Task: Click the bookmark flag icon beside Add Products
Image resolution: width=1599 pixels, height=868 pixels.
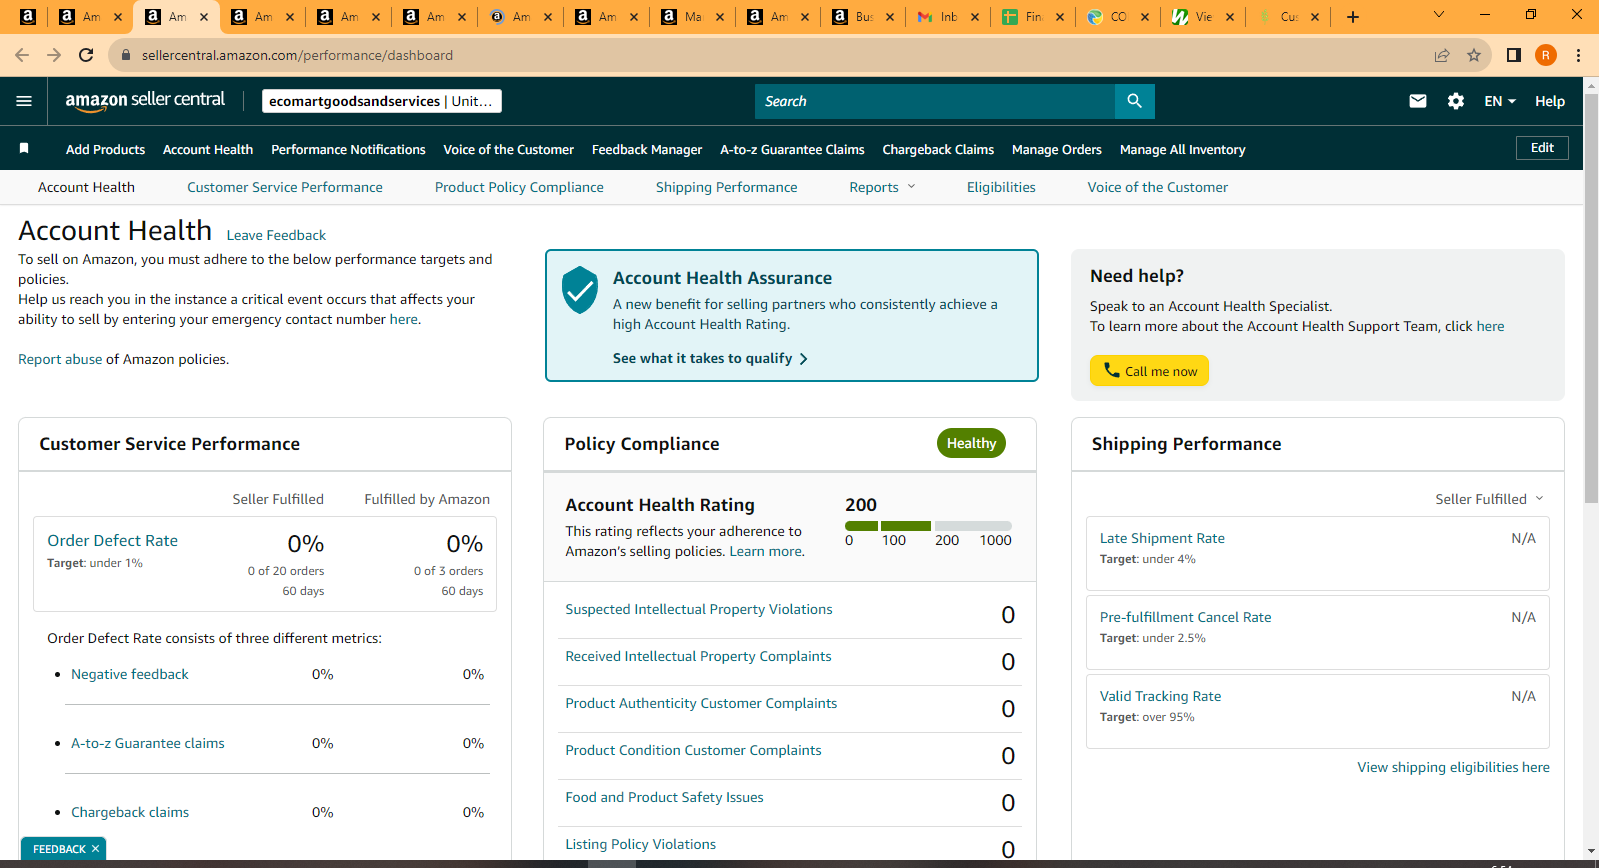Action: [x=24, y=149]
